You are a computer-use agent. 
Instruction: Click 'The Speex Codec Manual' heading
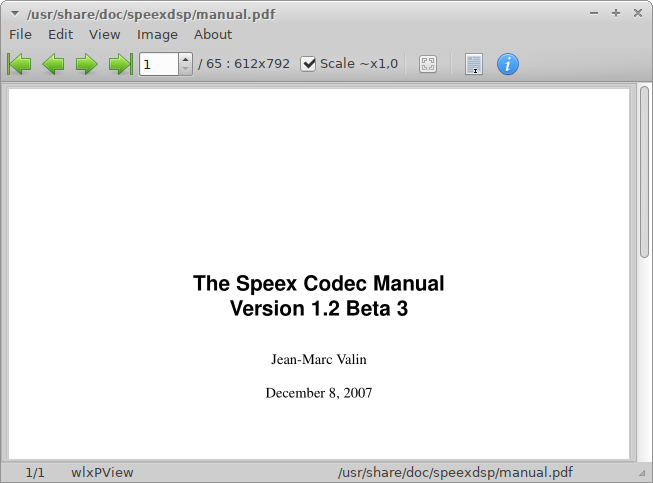click(319, 284)
